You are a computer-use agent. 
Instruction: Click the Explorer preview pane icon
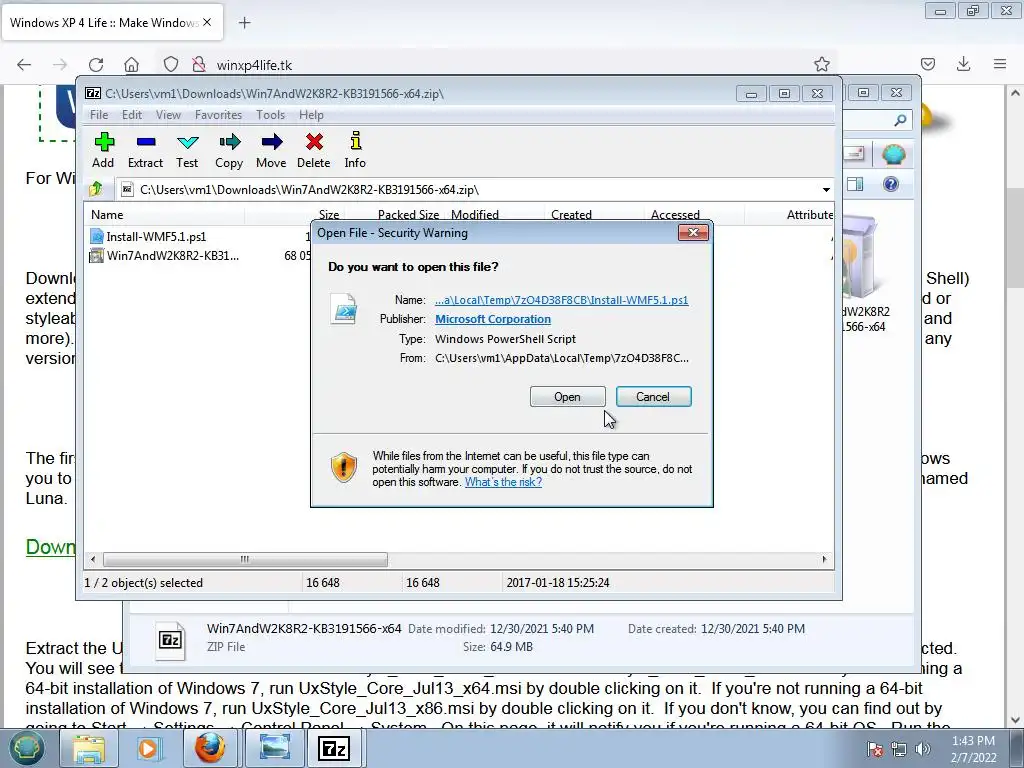pos(855,184)
